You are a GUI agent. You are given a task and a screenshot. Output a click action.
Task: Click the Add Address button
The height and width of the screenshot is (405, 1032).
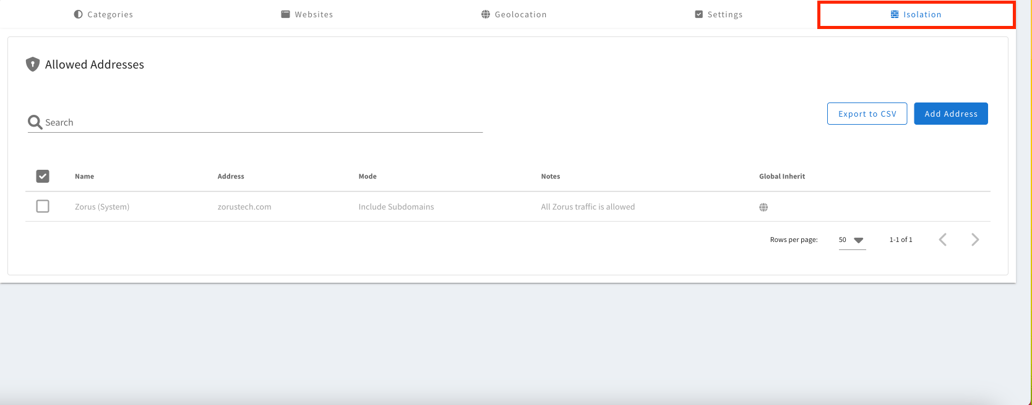[950, 114]
